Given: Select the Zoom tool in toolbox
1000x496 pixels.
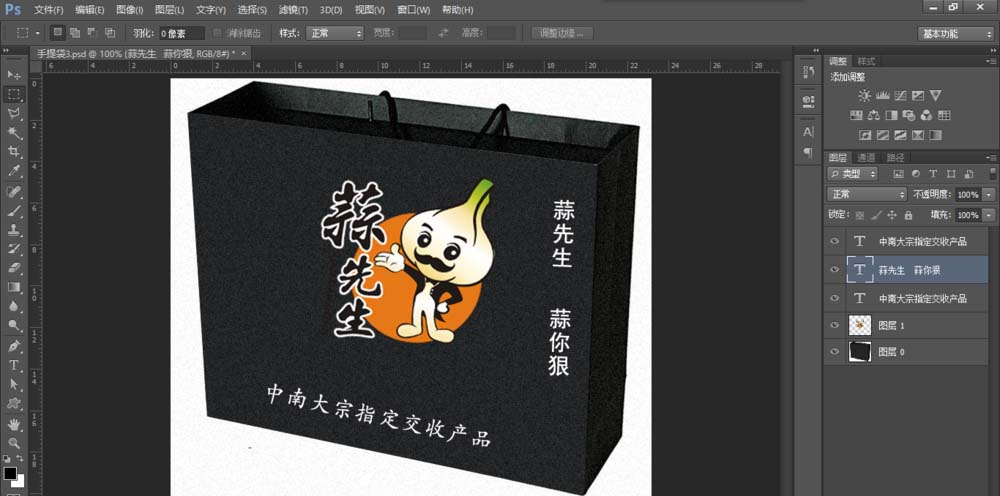Looking at the screenshot, I should [13, 443].
